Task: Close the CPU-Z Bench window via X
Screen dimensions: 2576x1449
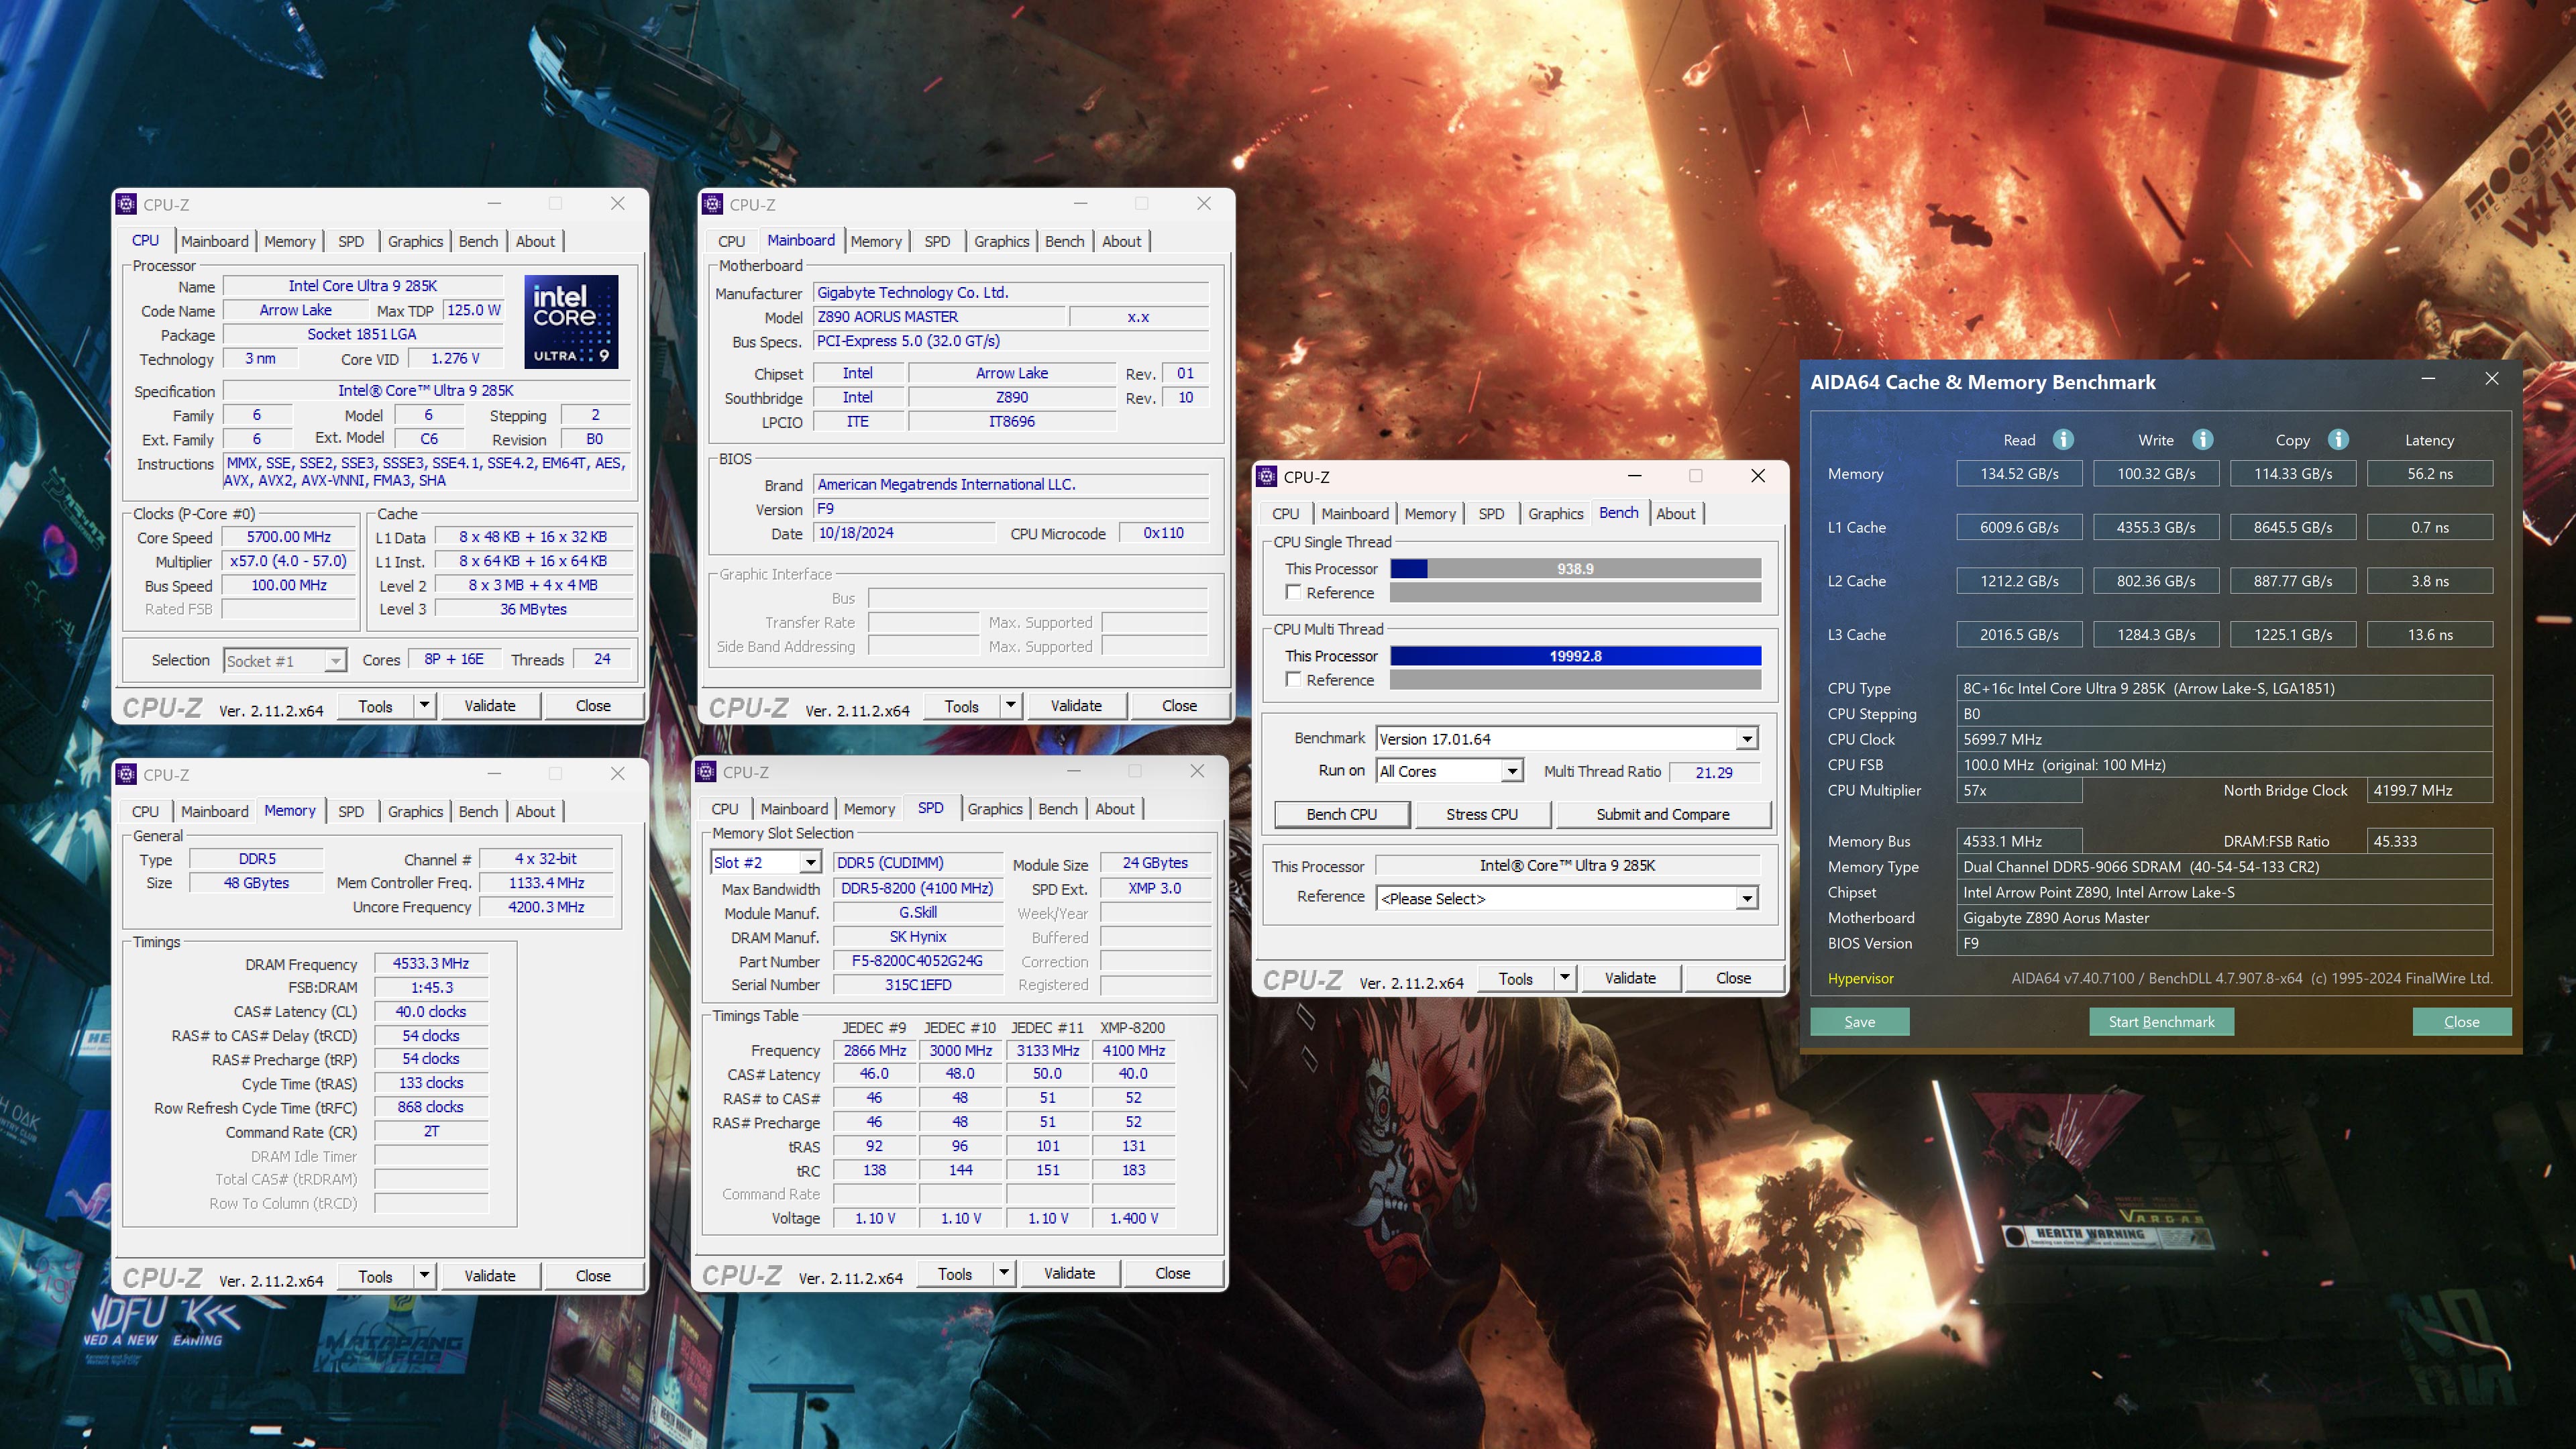Action: 1758,476
